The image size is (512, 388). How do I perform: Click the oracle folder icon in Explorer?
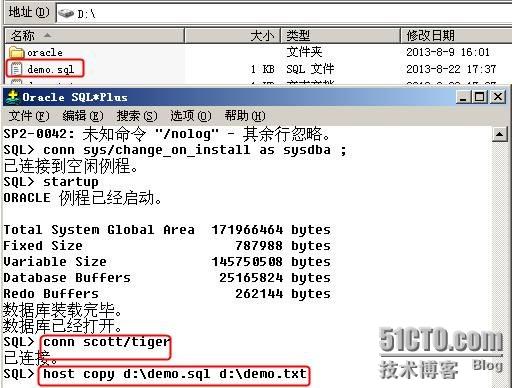tap(17, 52)
